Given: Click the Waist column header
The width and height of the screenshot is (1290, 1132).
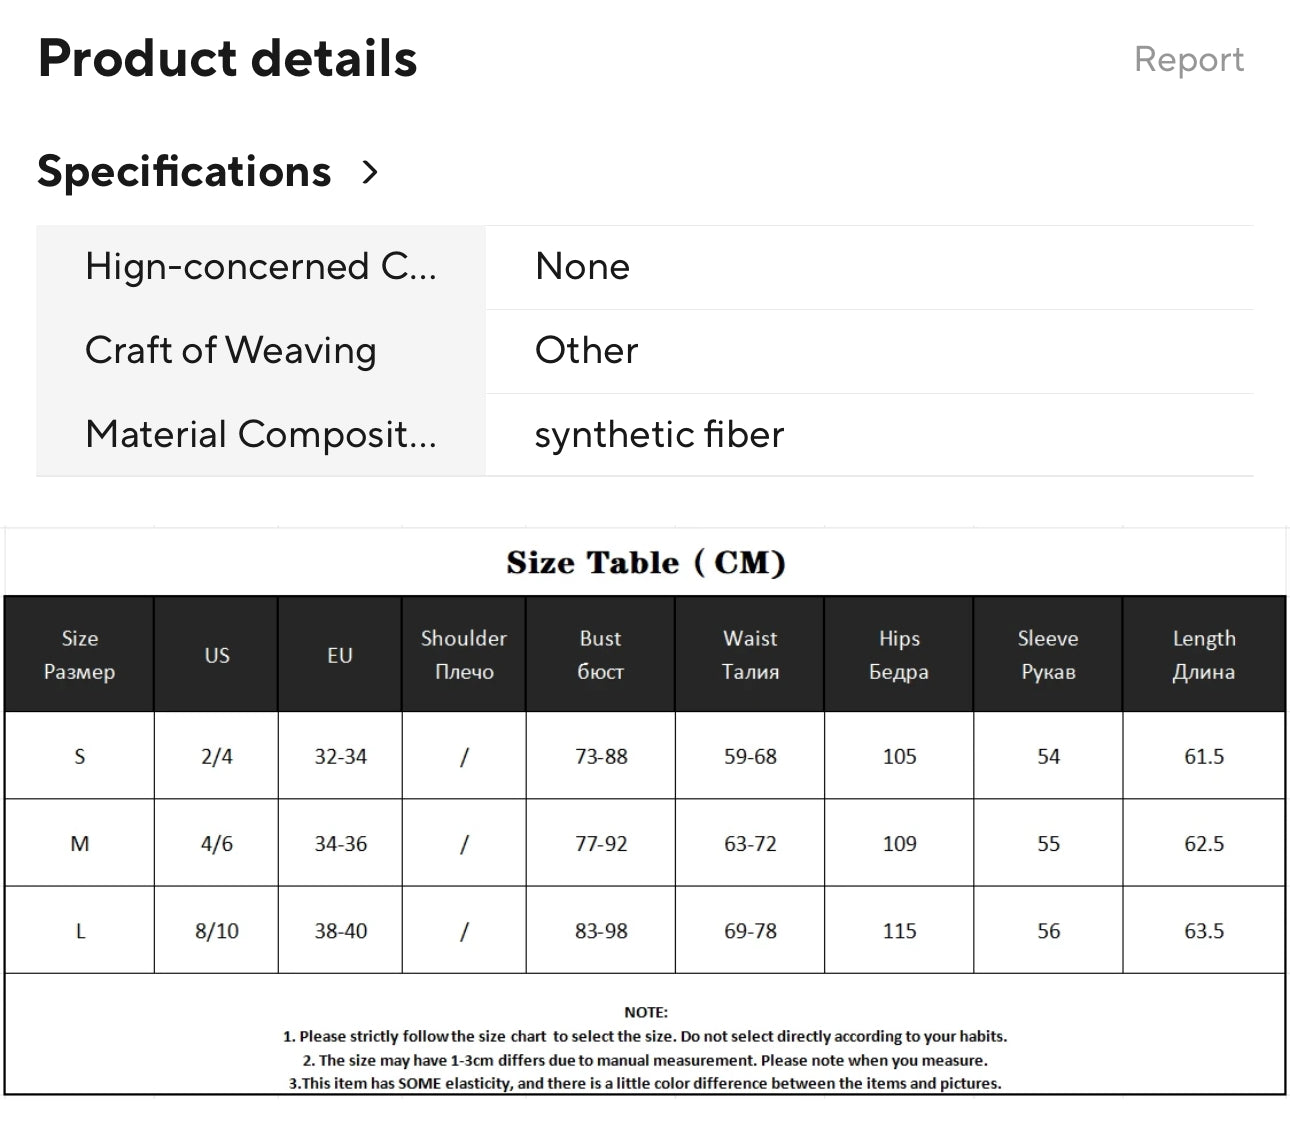Looking at the screenshot, I should coord(750,655).
